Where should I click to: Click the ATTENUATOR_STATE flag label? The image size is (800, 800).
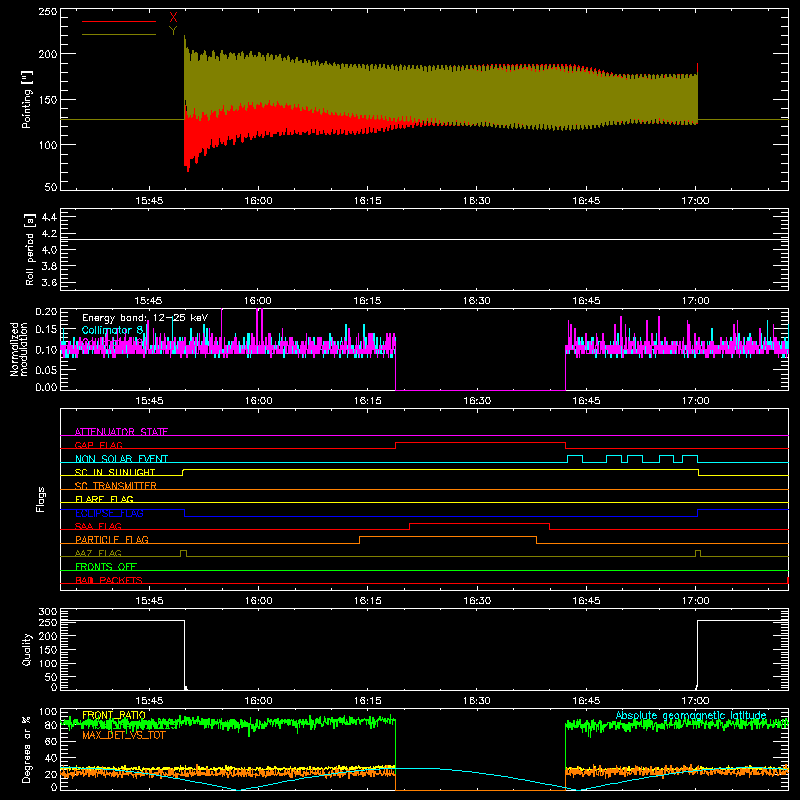pos(121,432)
